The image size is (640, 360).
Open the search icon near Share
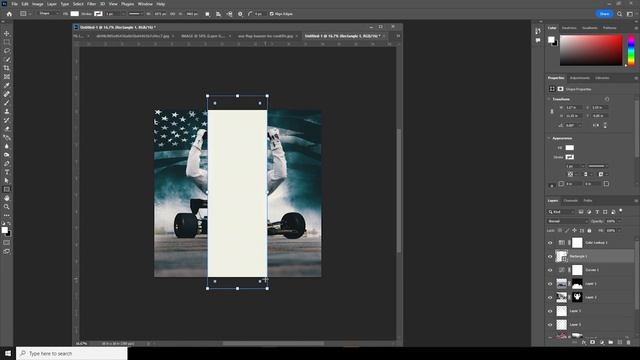(x=620, y=14)
